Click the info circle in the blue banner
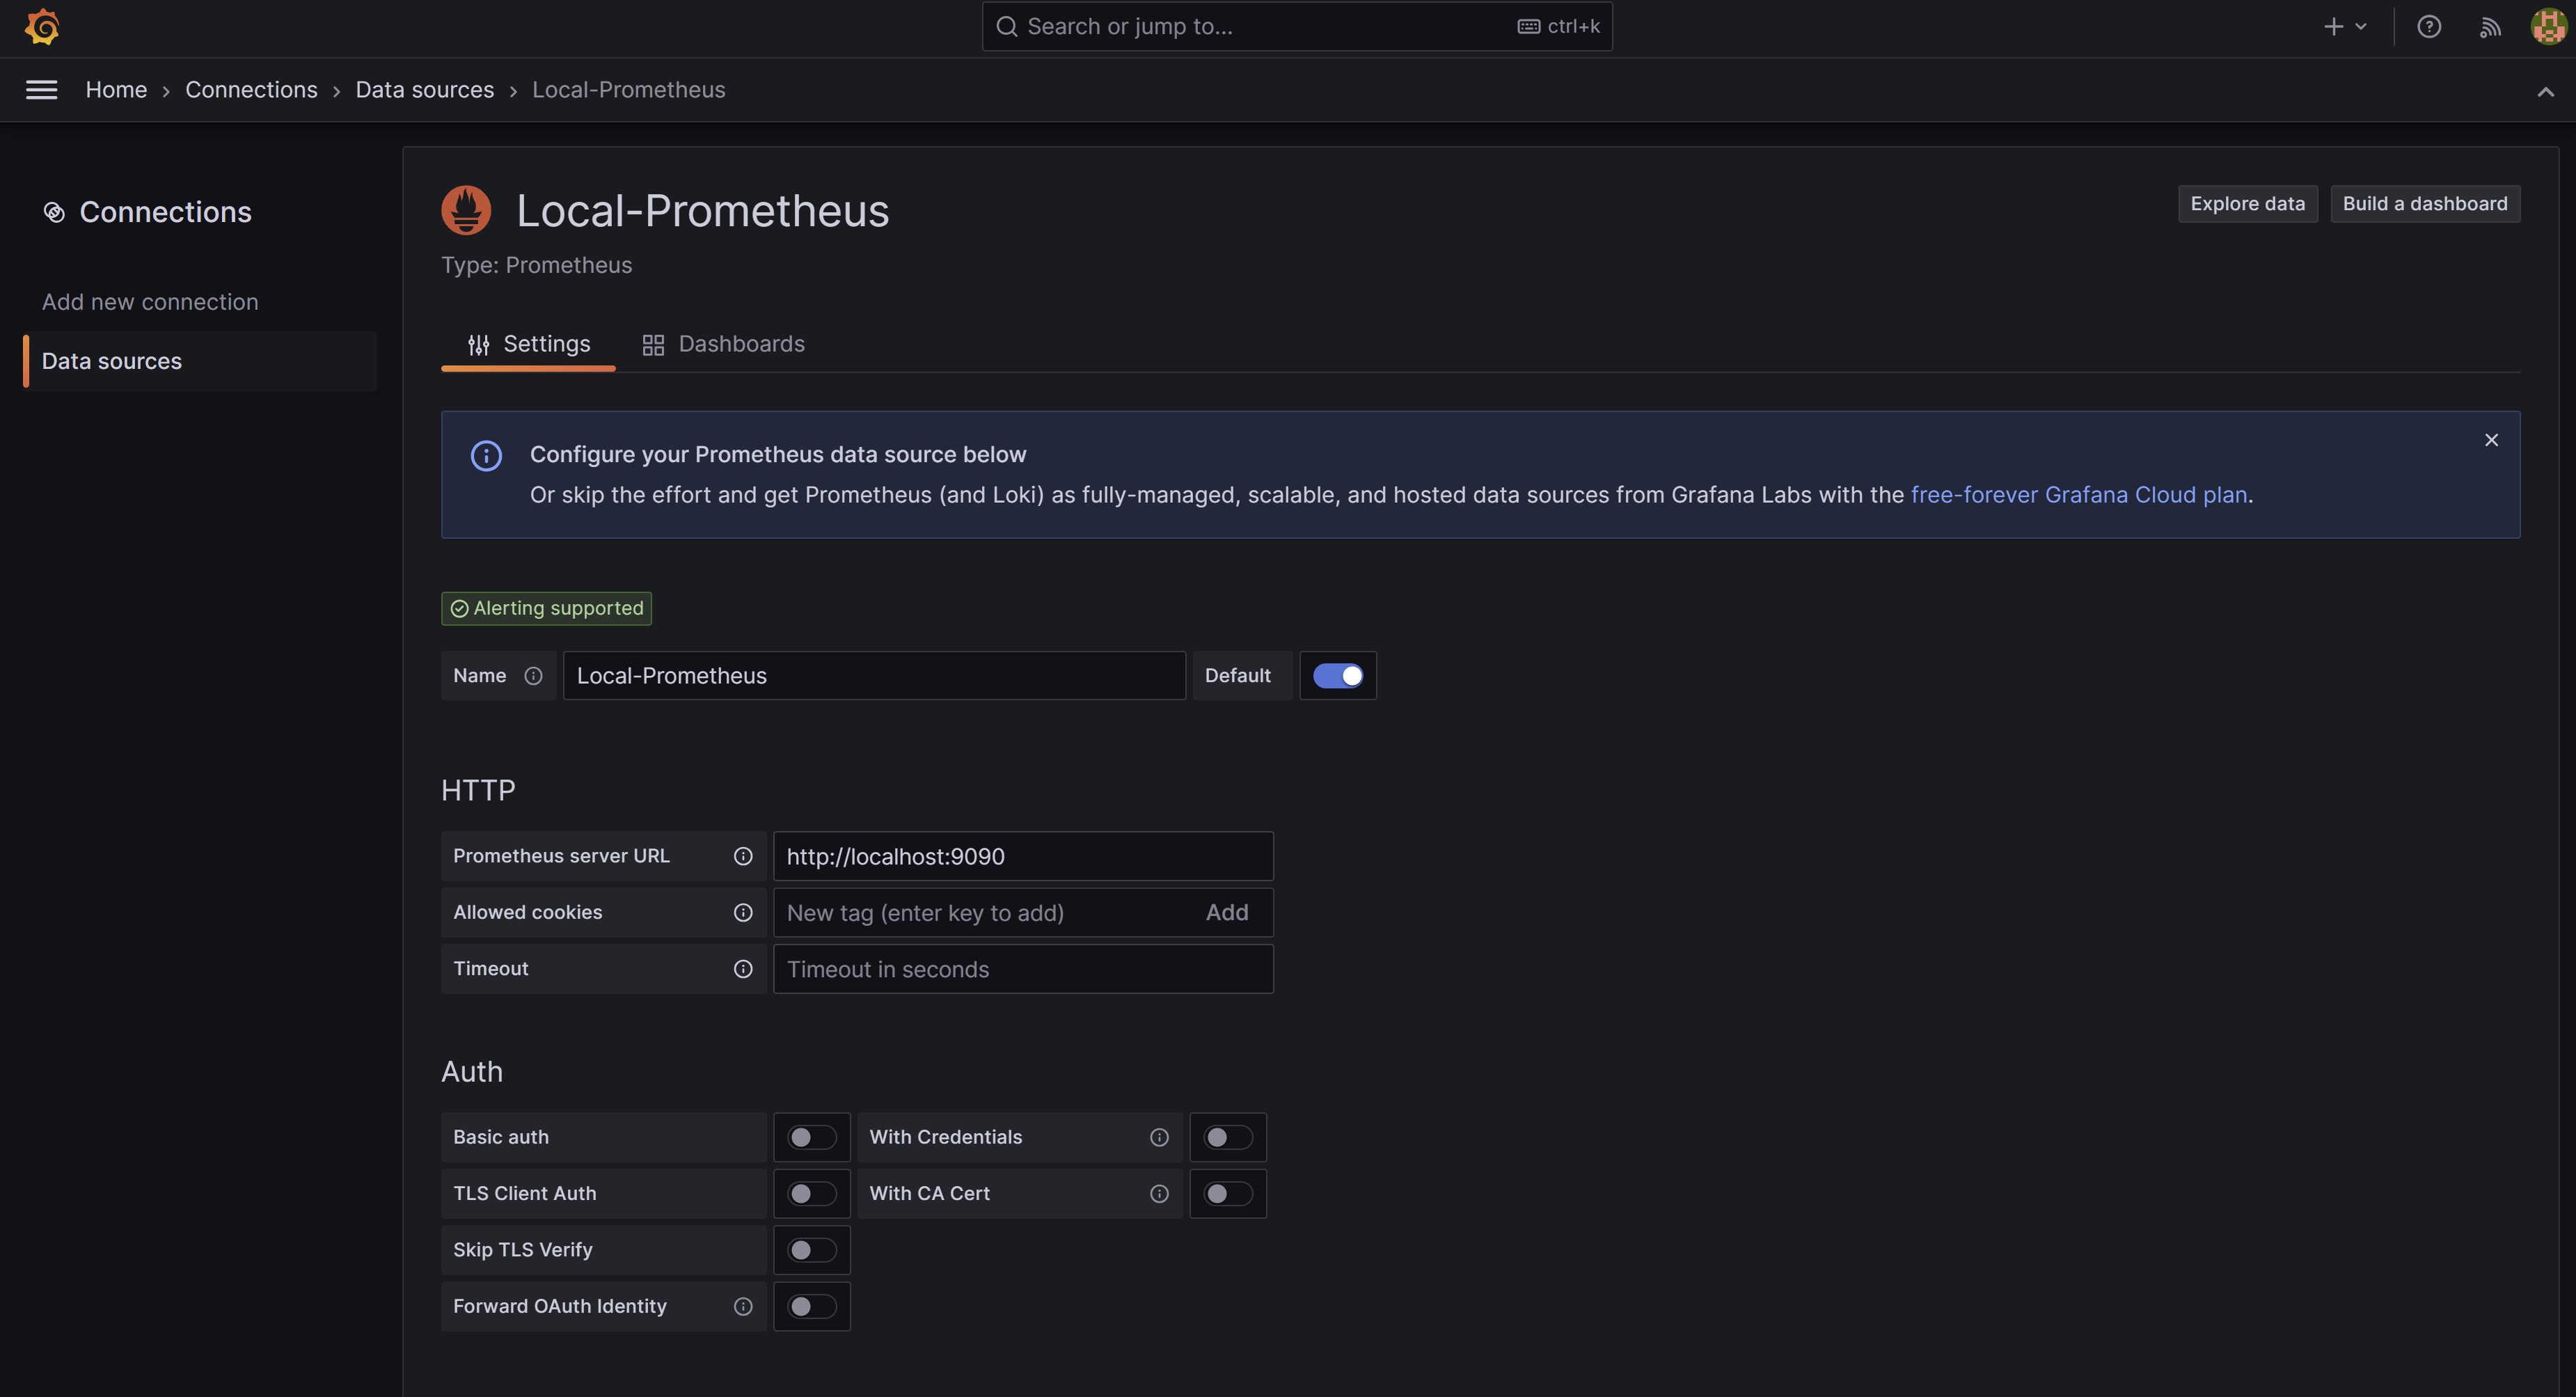 click(x=486, y=456)
